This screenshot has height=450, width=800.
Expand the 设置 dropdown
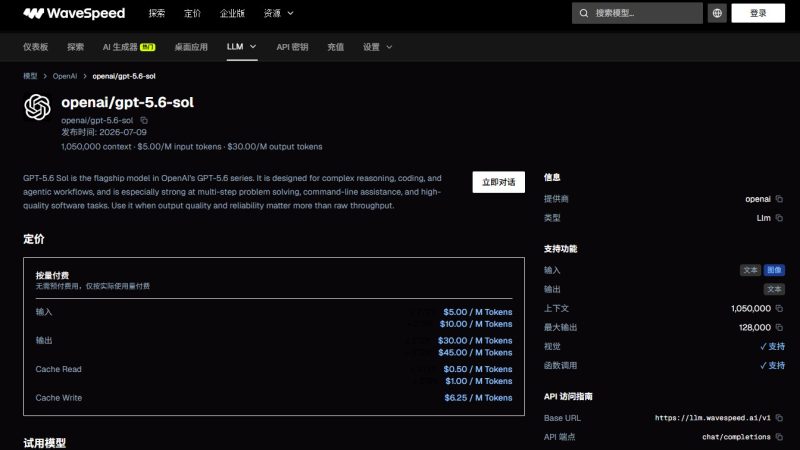point(378,47)
